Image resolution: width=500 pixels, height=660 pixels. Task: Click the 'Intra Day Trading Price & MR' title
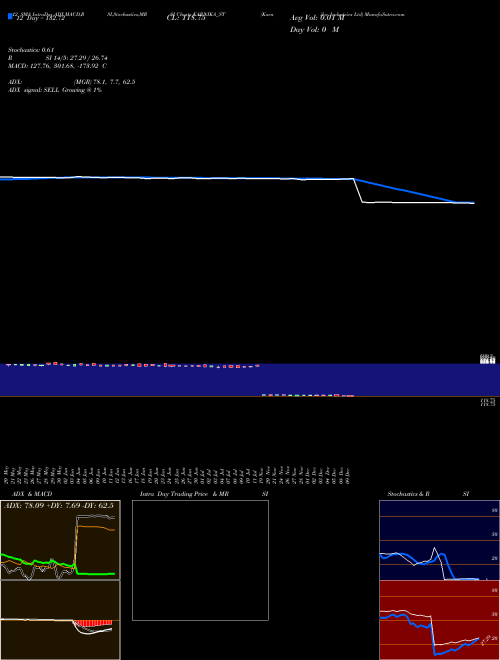click(185, 494)
